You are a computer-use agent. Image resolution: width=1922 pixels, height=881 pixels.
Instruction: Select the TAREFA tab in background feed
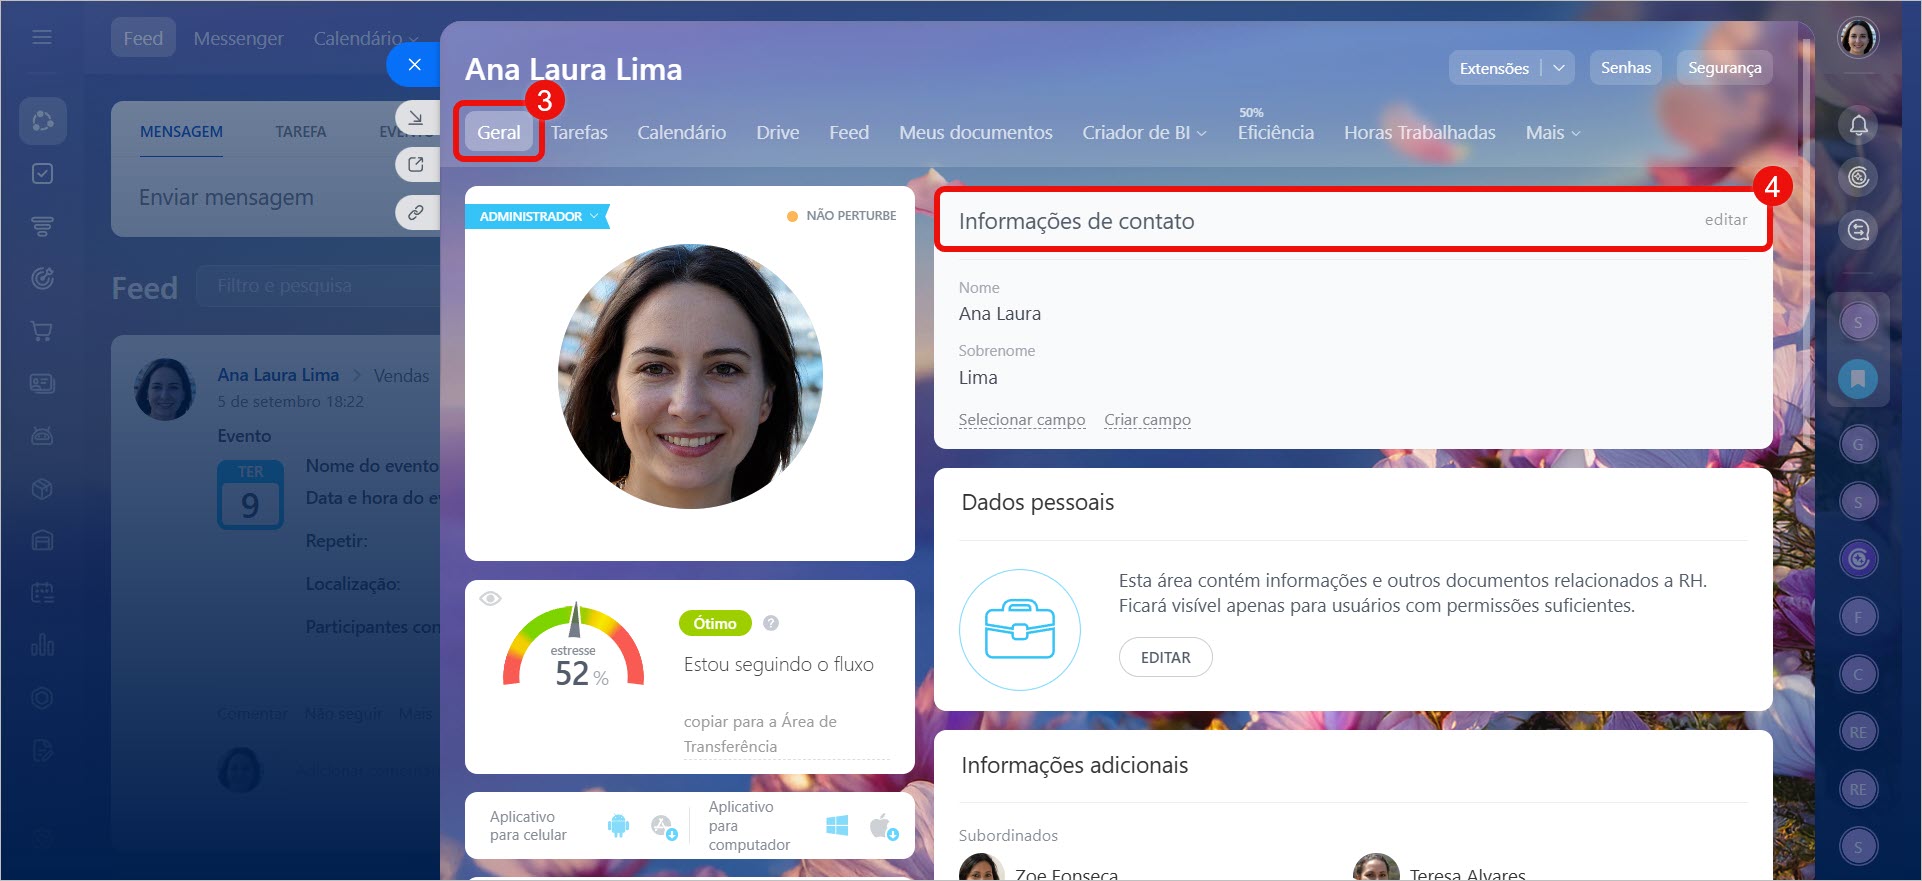tap(301, 132)
